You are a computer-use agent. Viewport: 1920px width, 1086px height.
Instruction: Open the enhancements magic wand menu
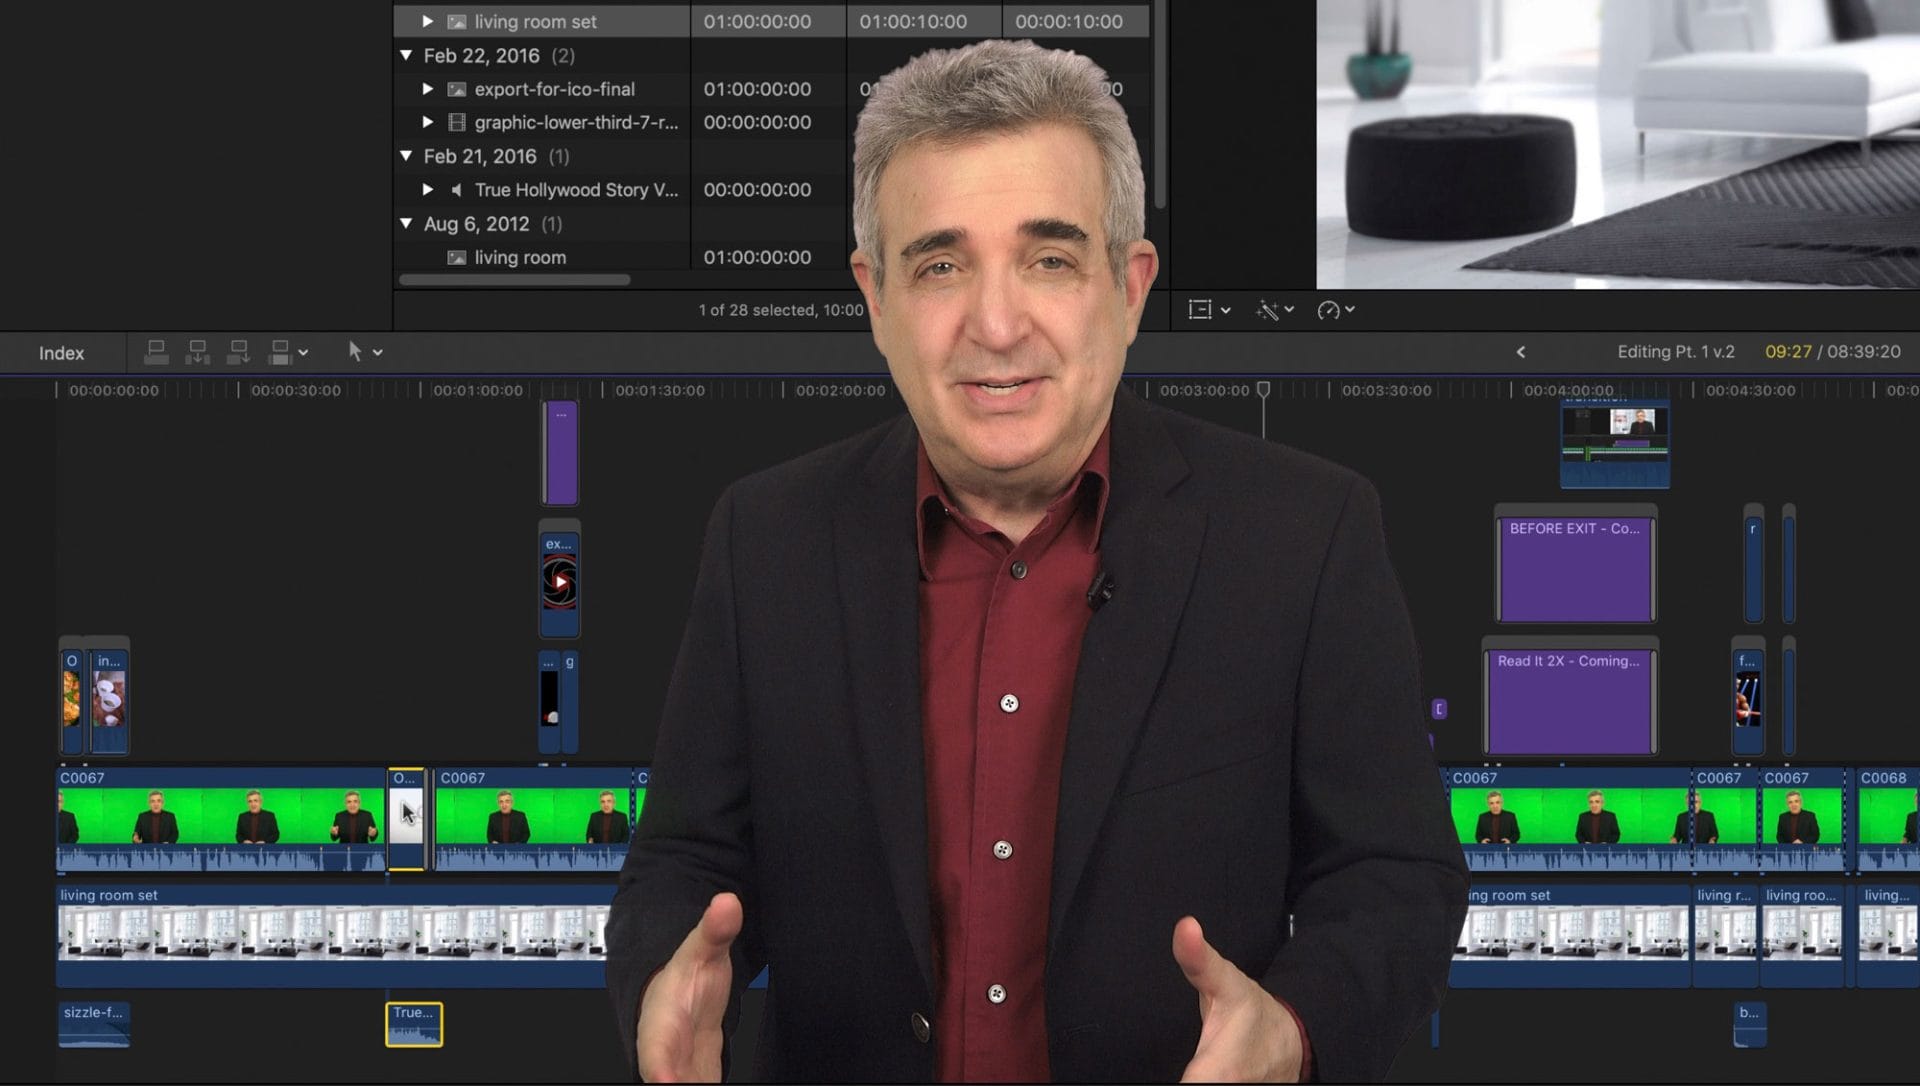pyautogui.click(x=1267, y=310)
